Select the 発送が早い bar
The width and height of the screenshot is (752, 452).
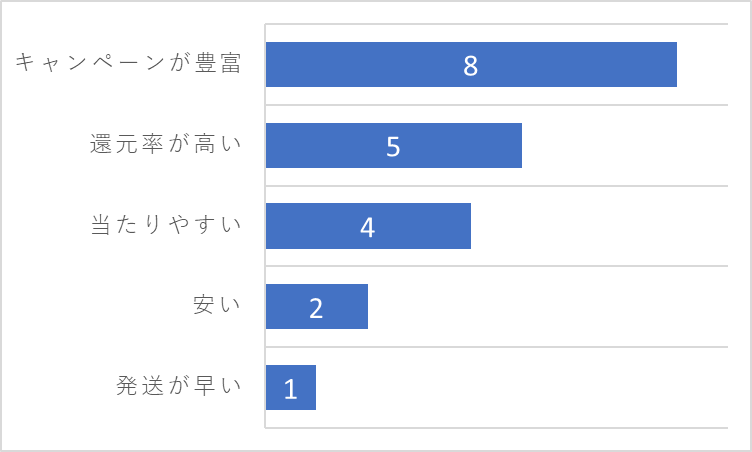(x=291, y=387)
